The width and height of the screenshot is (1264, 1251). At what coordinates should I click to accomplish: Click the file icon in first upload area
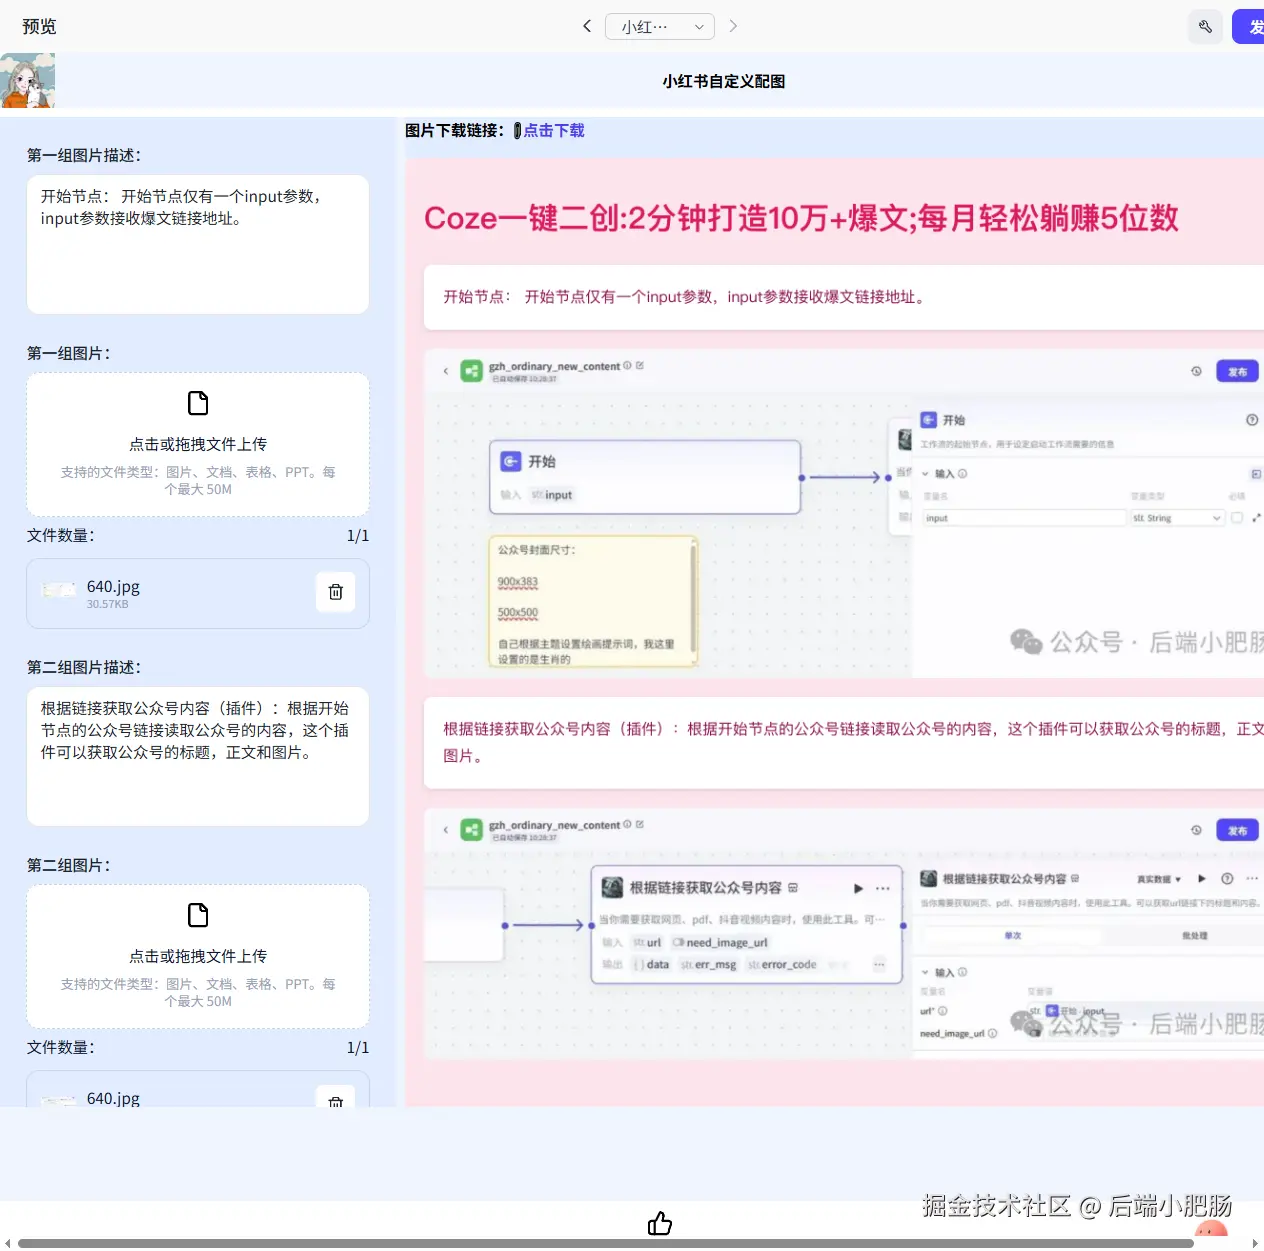(198, 403)
